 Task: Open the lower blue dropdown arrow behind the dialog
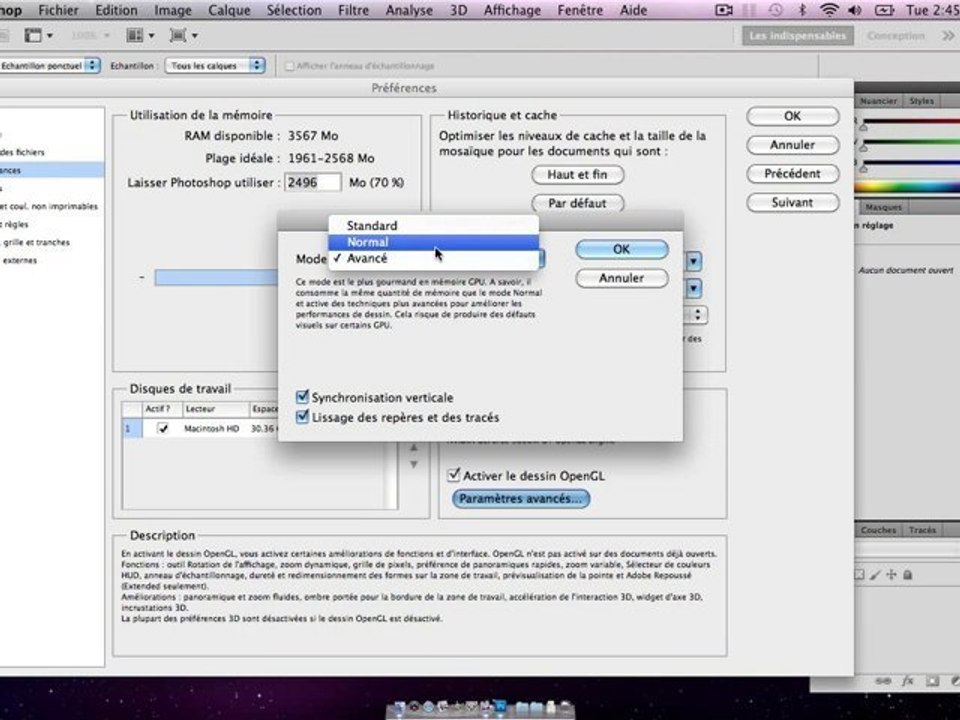click(x=693, y=288)
